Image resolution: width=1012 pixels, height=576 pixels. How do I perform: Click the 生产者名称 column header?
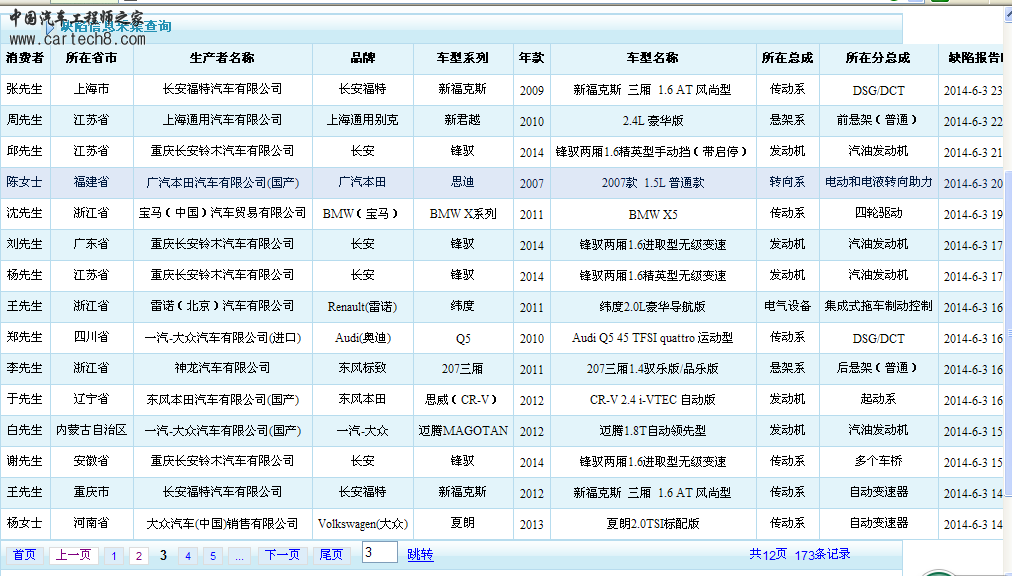coord(223,59)
